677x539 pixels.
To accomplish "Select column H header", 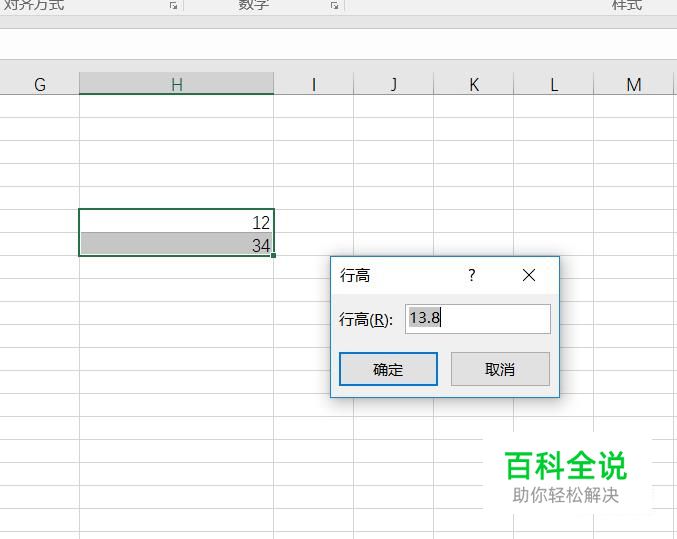I will point(177,83).
